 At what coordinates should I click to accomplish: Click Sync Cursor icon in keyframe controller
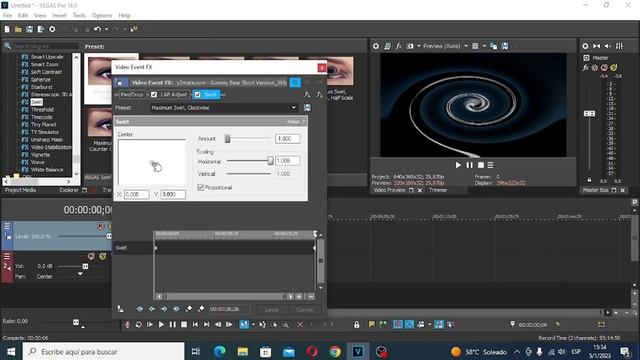(121, 309)
